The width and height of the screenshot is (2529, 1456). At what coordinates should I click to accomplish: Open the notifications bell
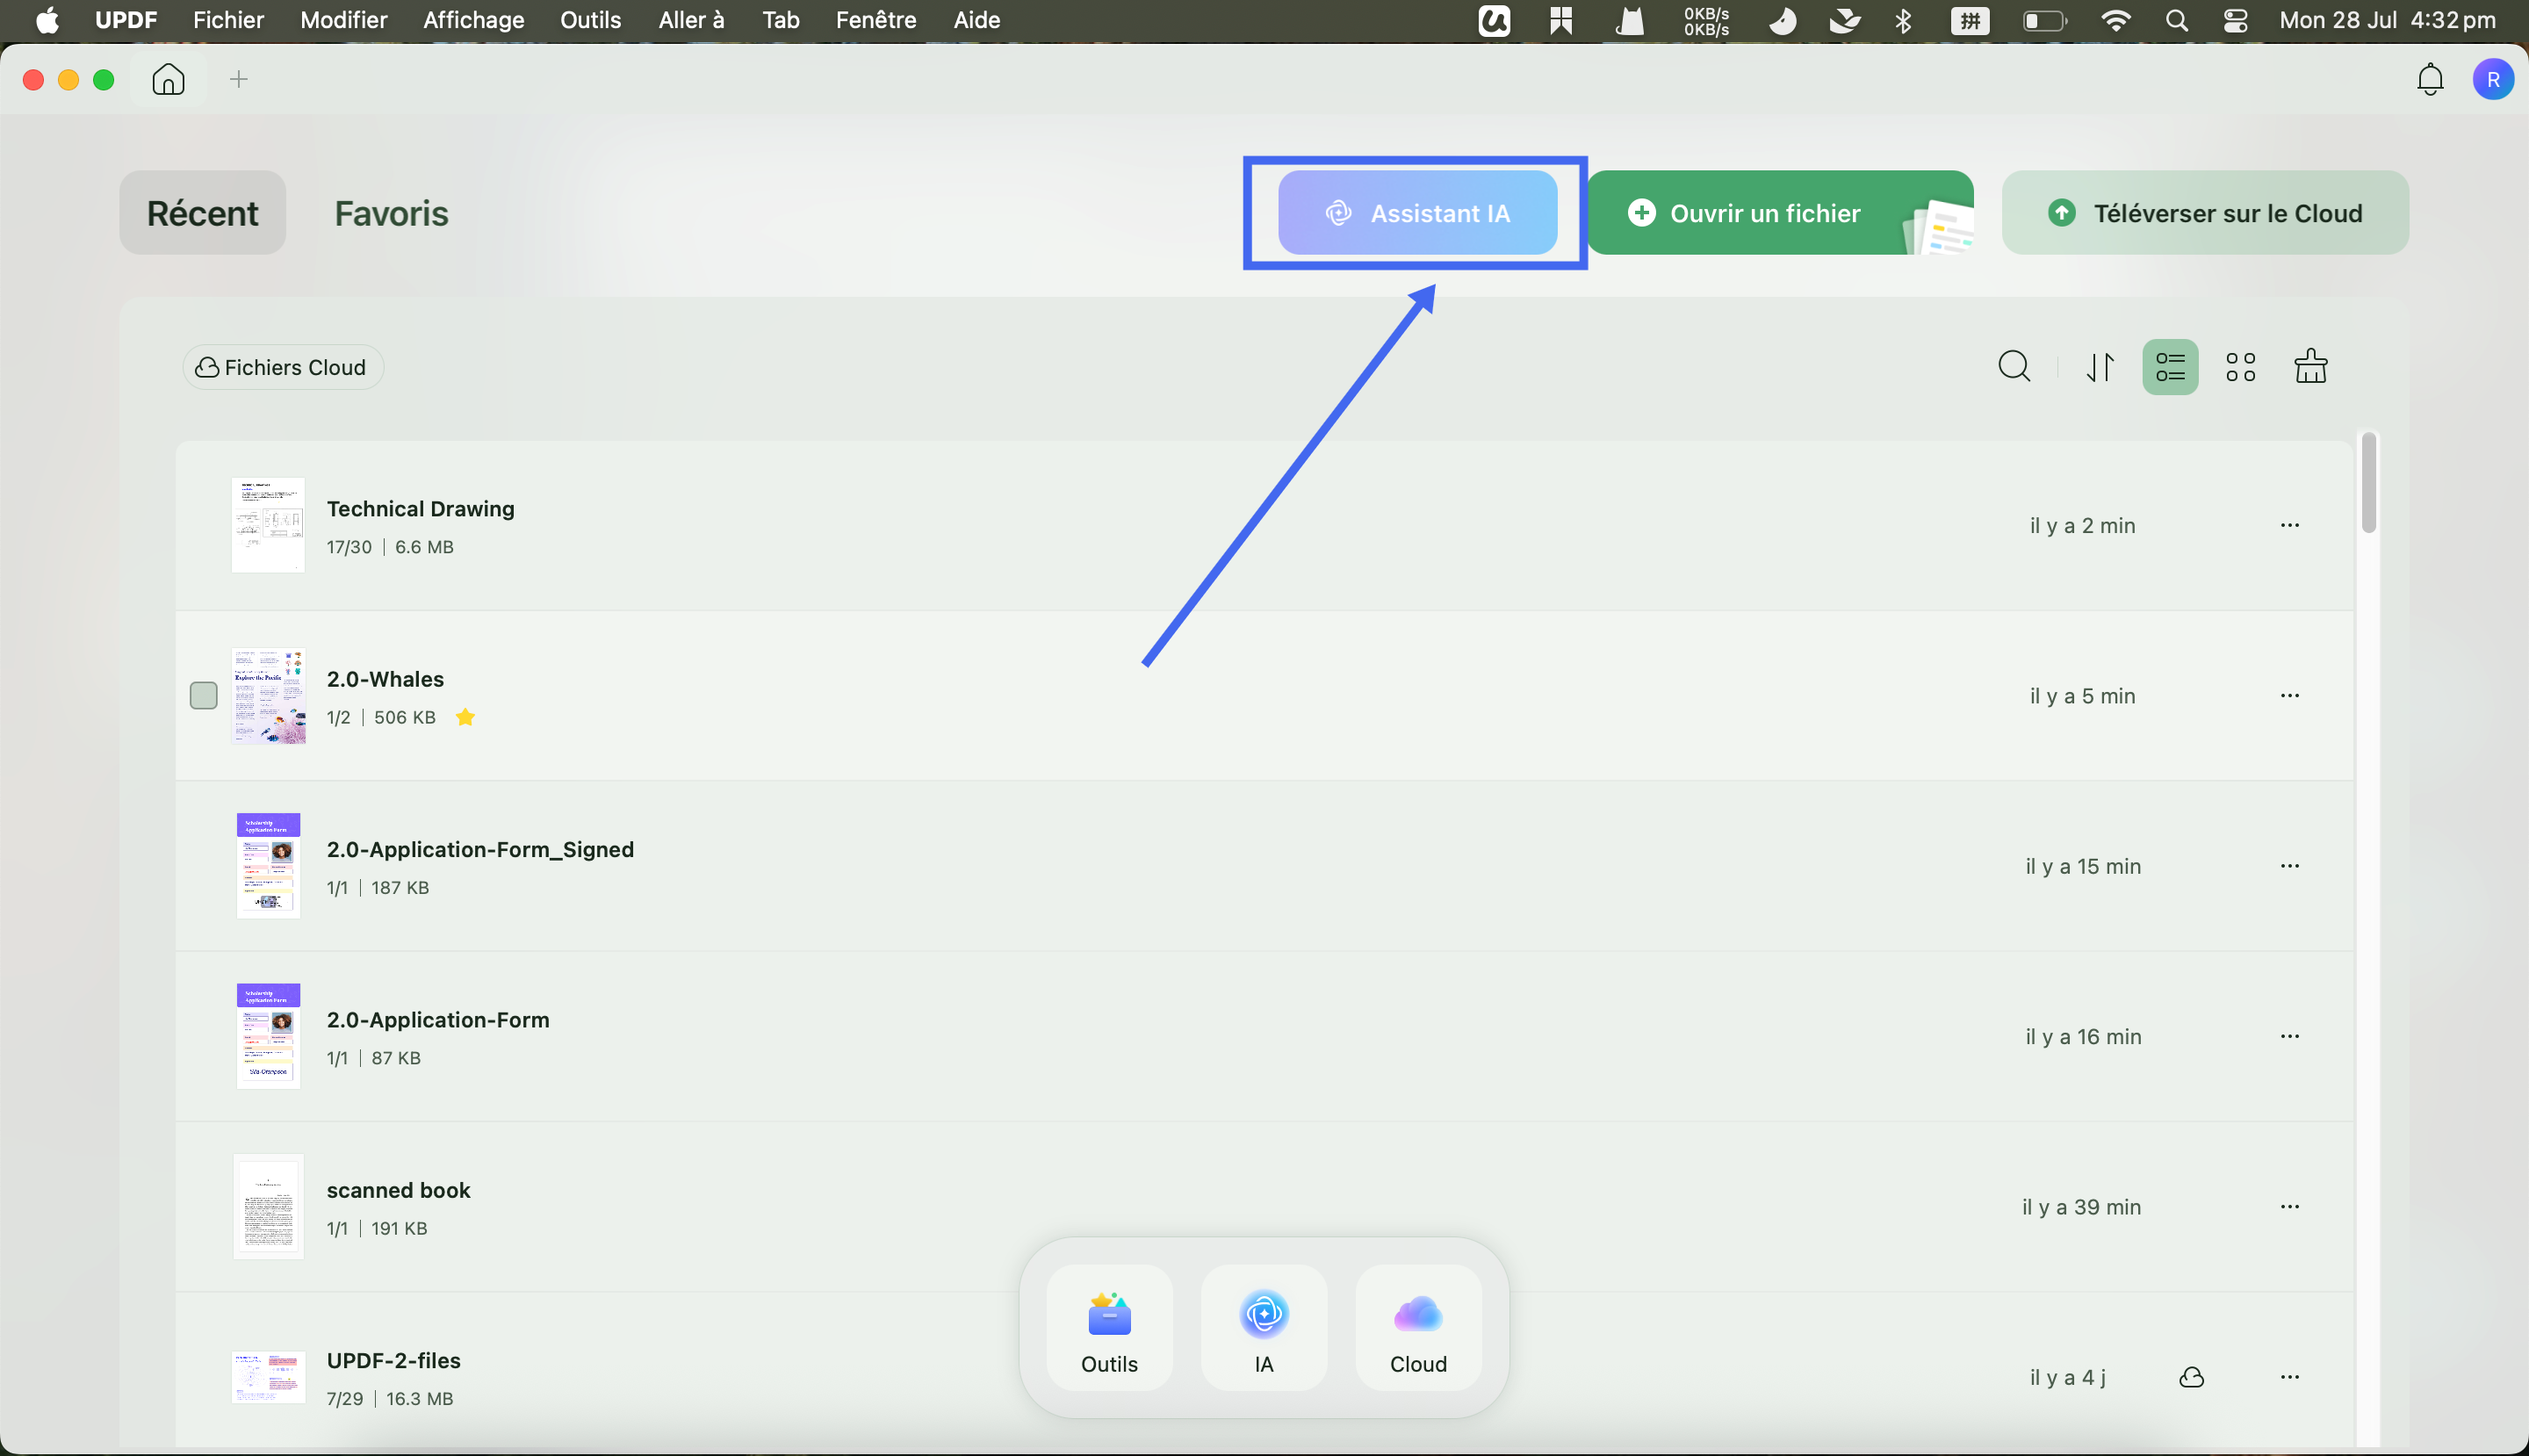click(2430, 79)
